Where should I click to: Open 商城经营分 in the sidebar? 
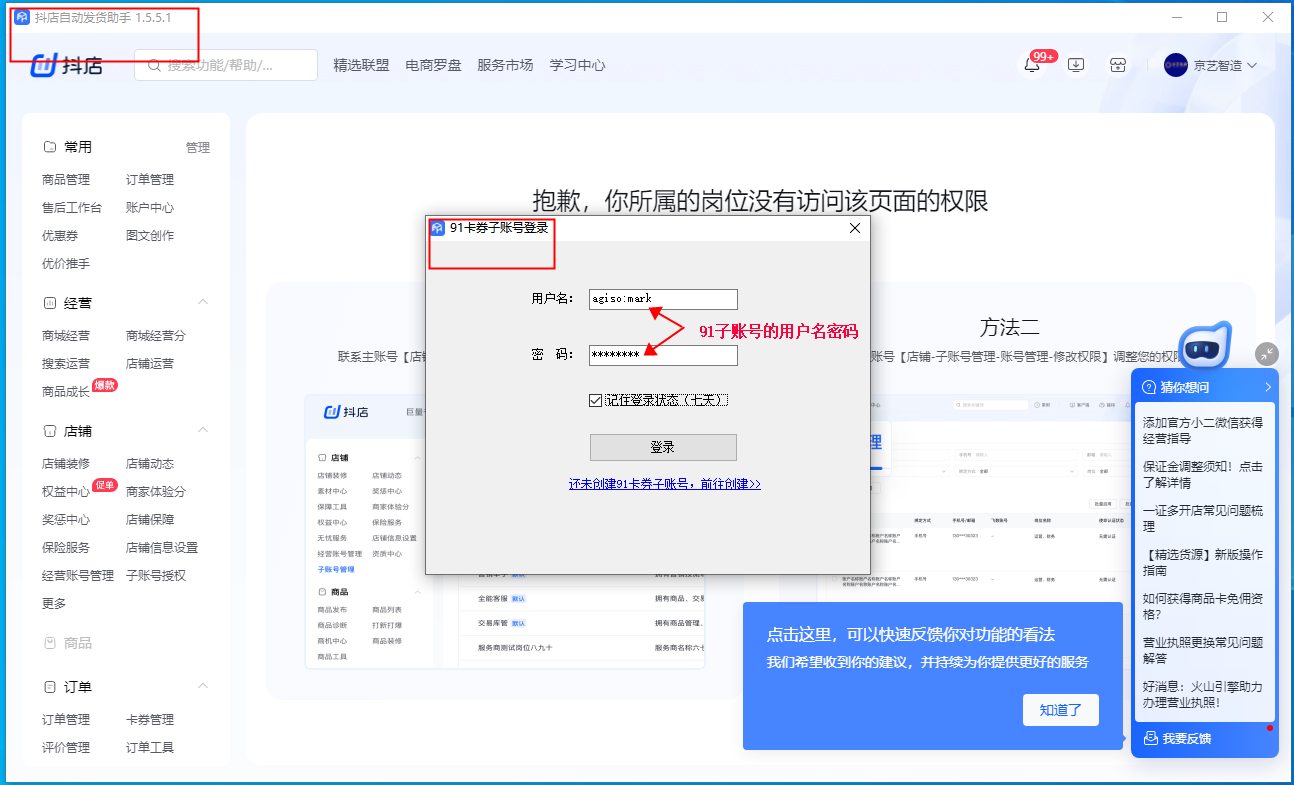tap(156, 336)
